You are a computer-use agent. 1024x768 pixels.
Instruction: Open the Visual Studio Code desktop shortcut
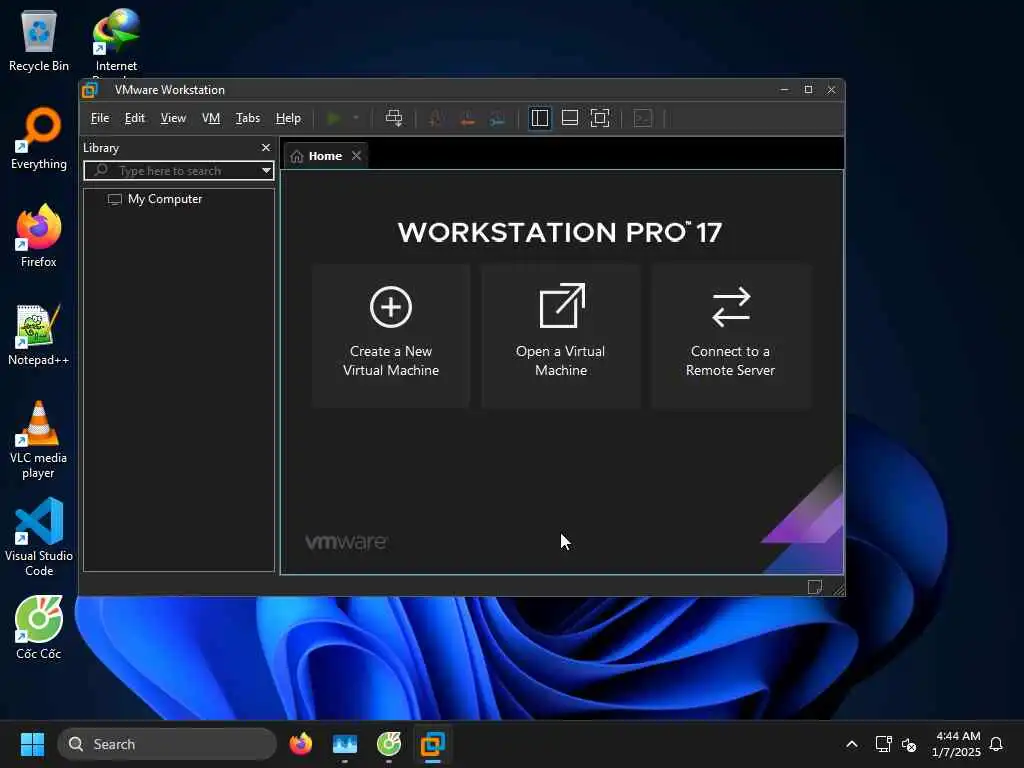click(x=39, y=537)
